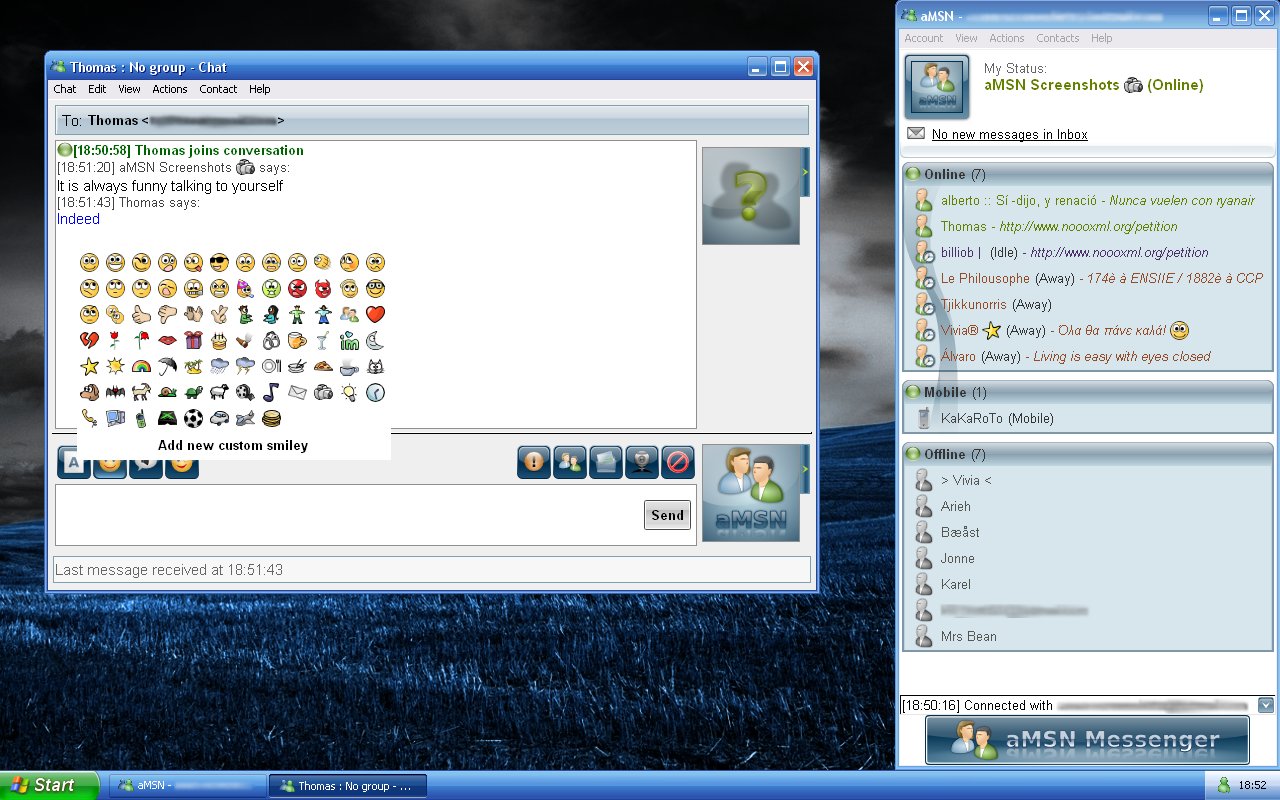This screenshot has height=800, width=1280.
Task: Choose the red lips emoticon
Action: point(168,341)
